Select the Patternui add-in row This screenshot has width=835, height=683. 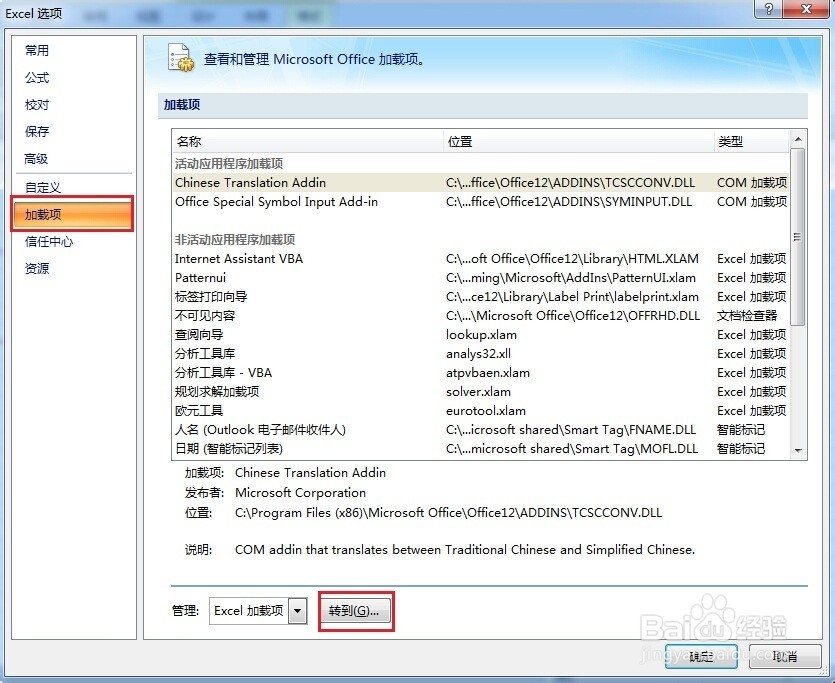pos(481,278)
